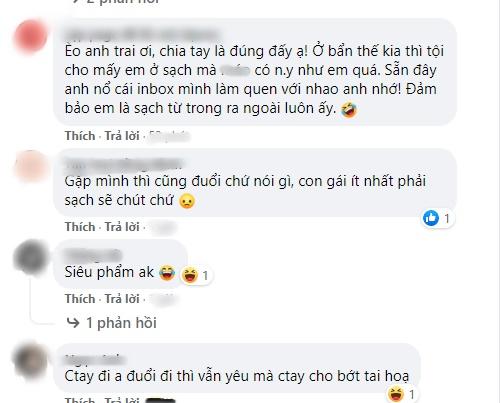Click blurred timestamp of first comment
This screenshot has height=403, width=500.
pyautogui.click(x=169, y=136)
